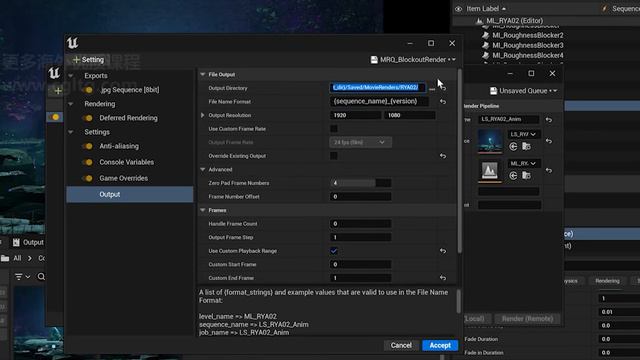Image resolution: width=640 pixels, height=360 pixels.
Task: Browse to LS_RY sequence in Content Browser
Action: click(x=527, y=147)
